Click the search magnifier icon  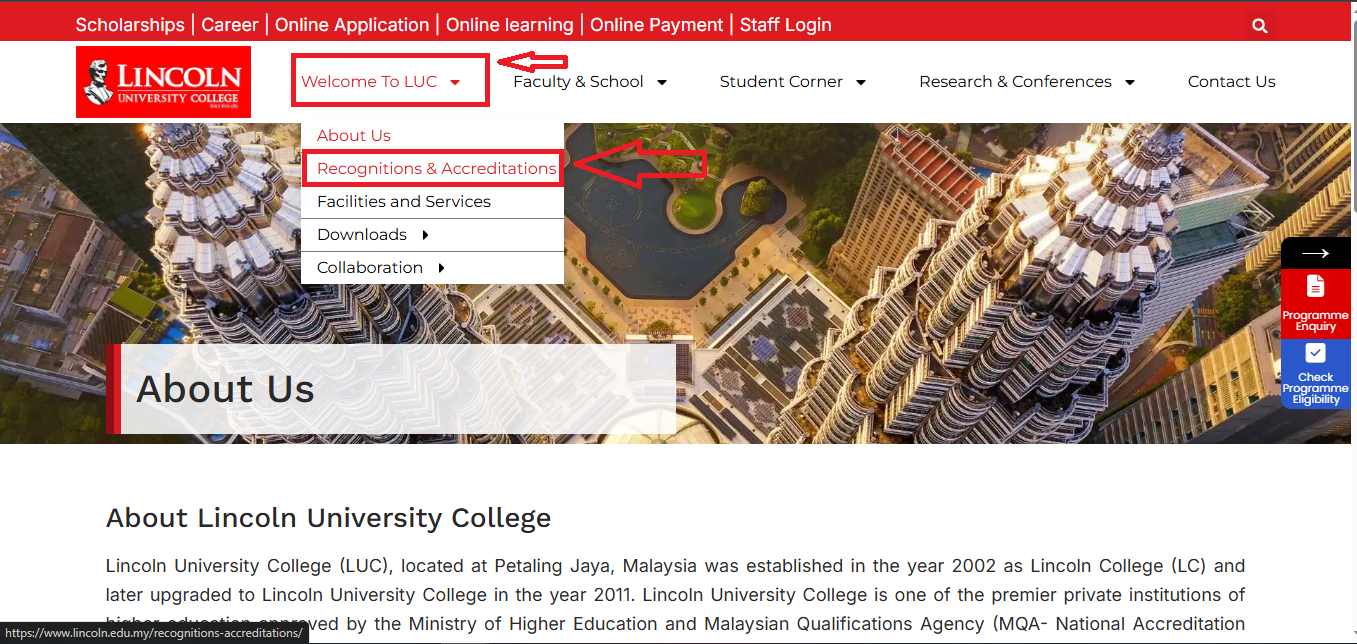tap(1259, 26)
